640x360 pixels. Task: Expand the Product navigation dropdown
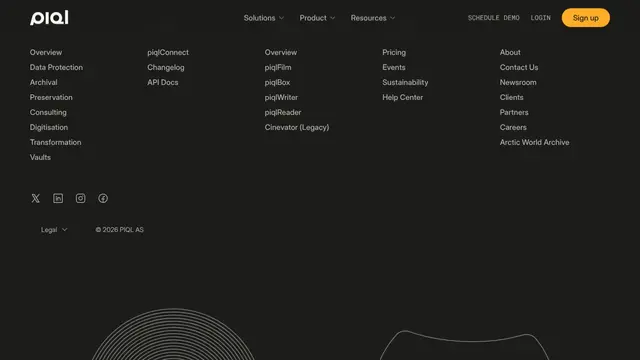click(x=317, y=18)
